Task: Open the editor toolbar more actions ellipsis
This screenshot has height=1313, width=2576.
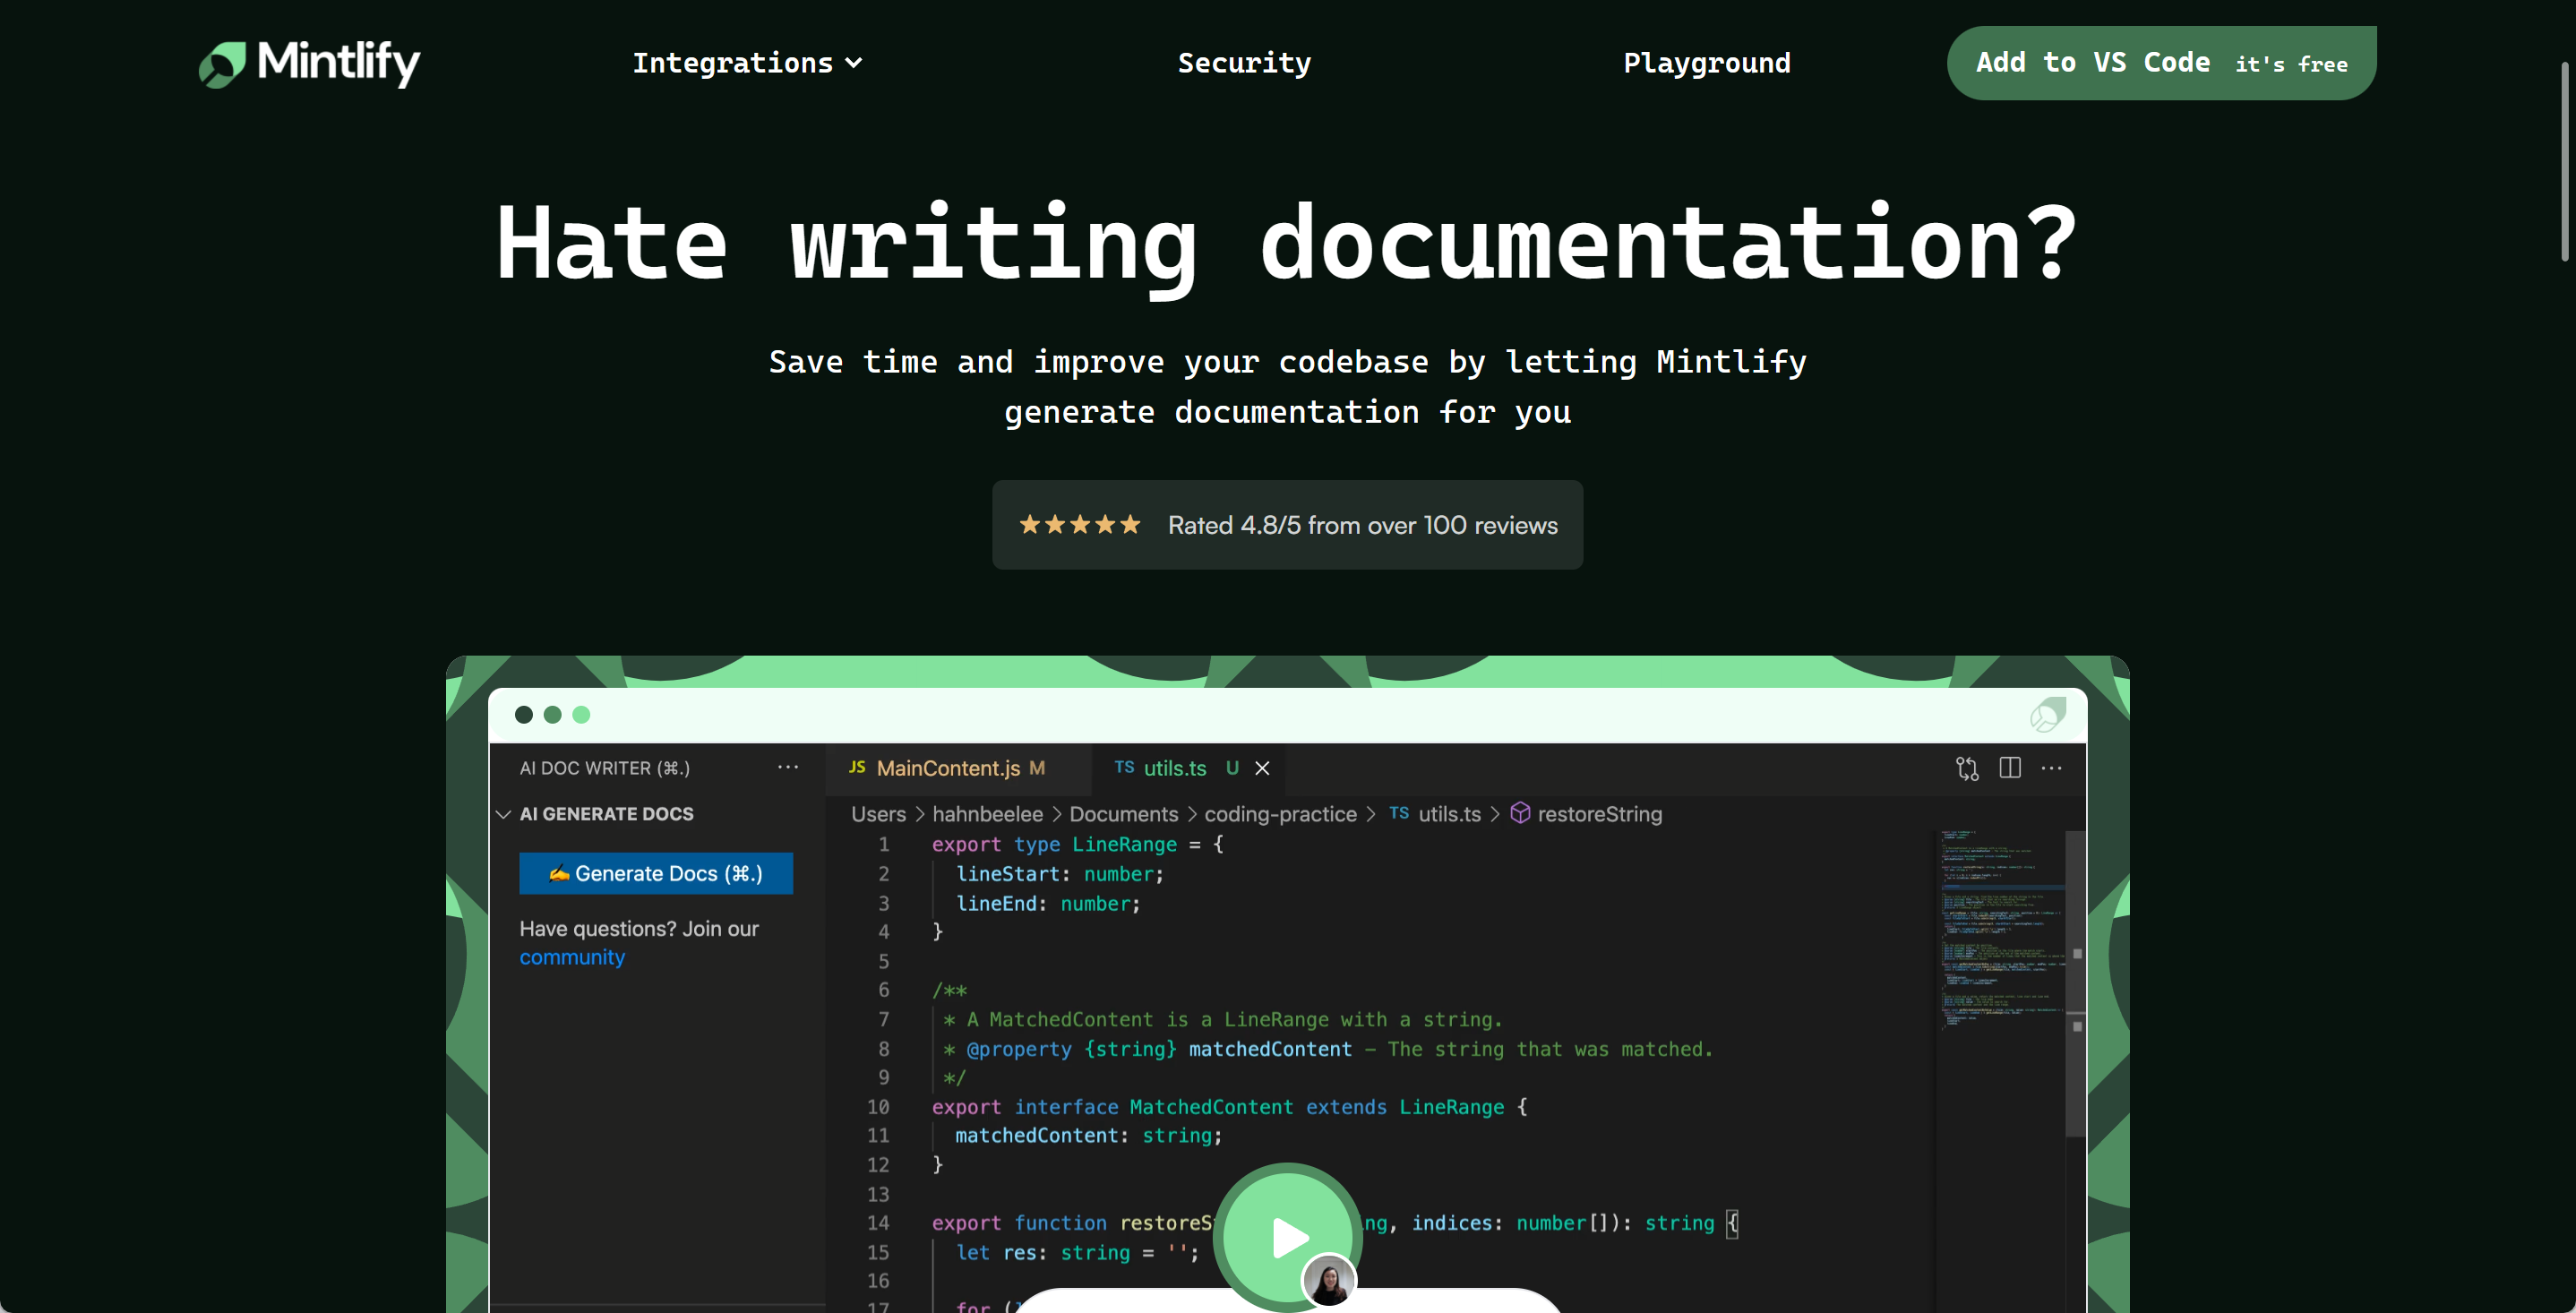Action: click(2052, 768)
